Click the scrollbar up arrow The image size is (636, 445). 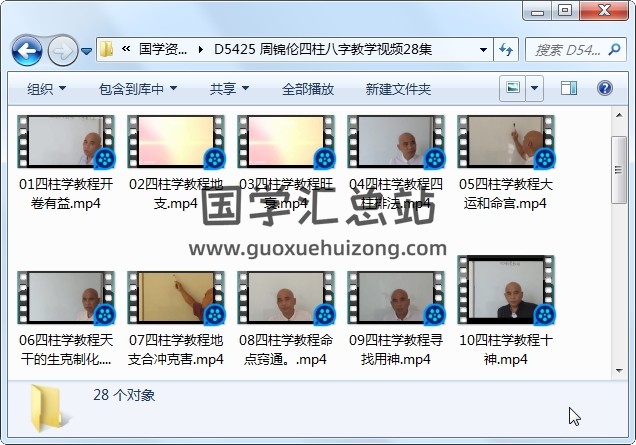pyautogui.click(x=619, y=116)
